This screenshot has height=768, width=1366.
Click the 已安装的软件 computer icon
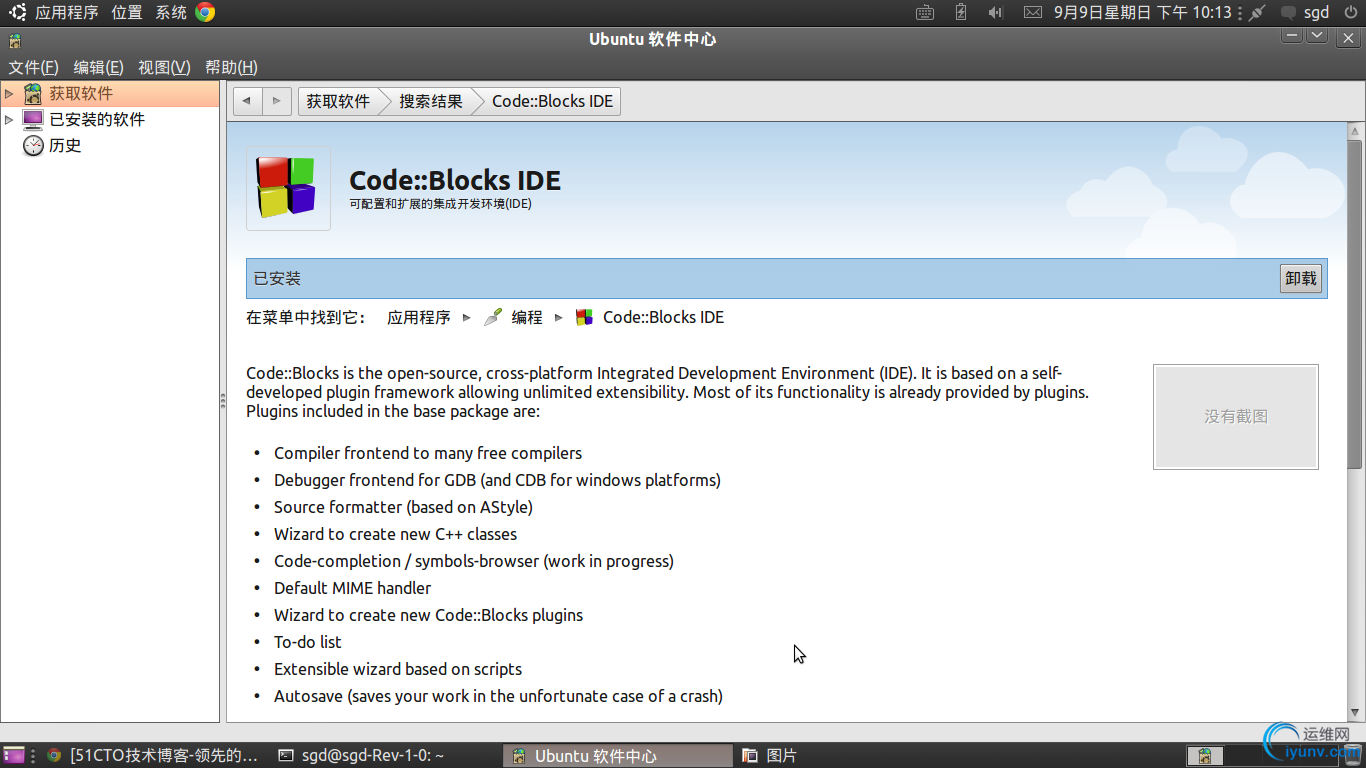click(x=33, y=119)
